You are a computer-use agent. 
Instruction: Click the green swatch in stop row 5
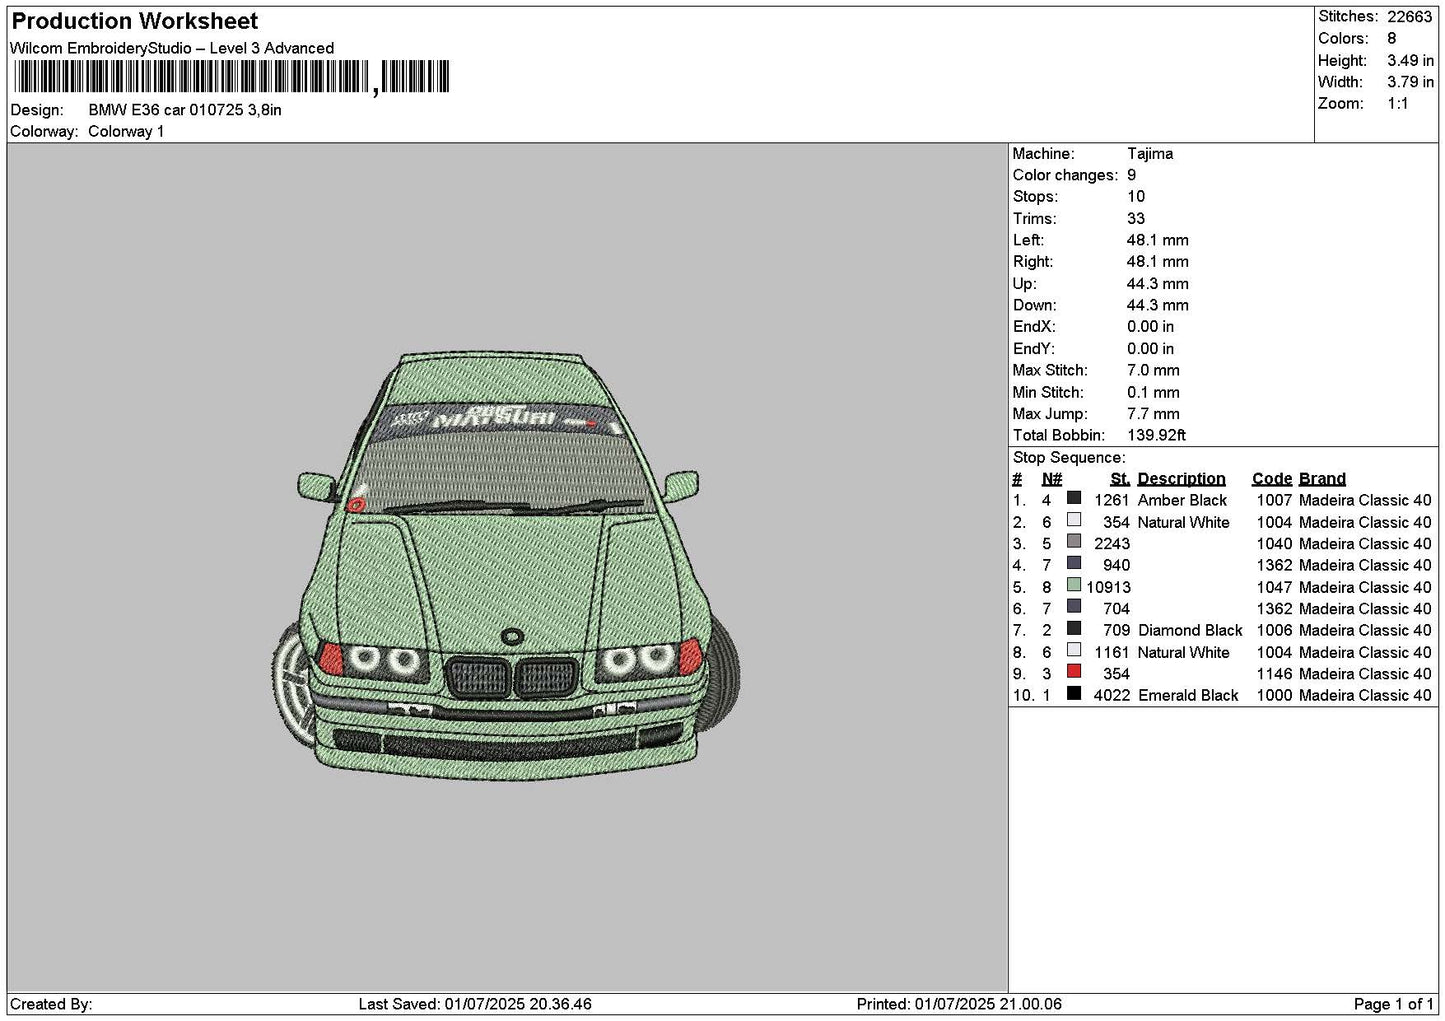[x=1074, y=585]
